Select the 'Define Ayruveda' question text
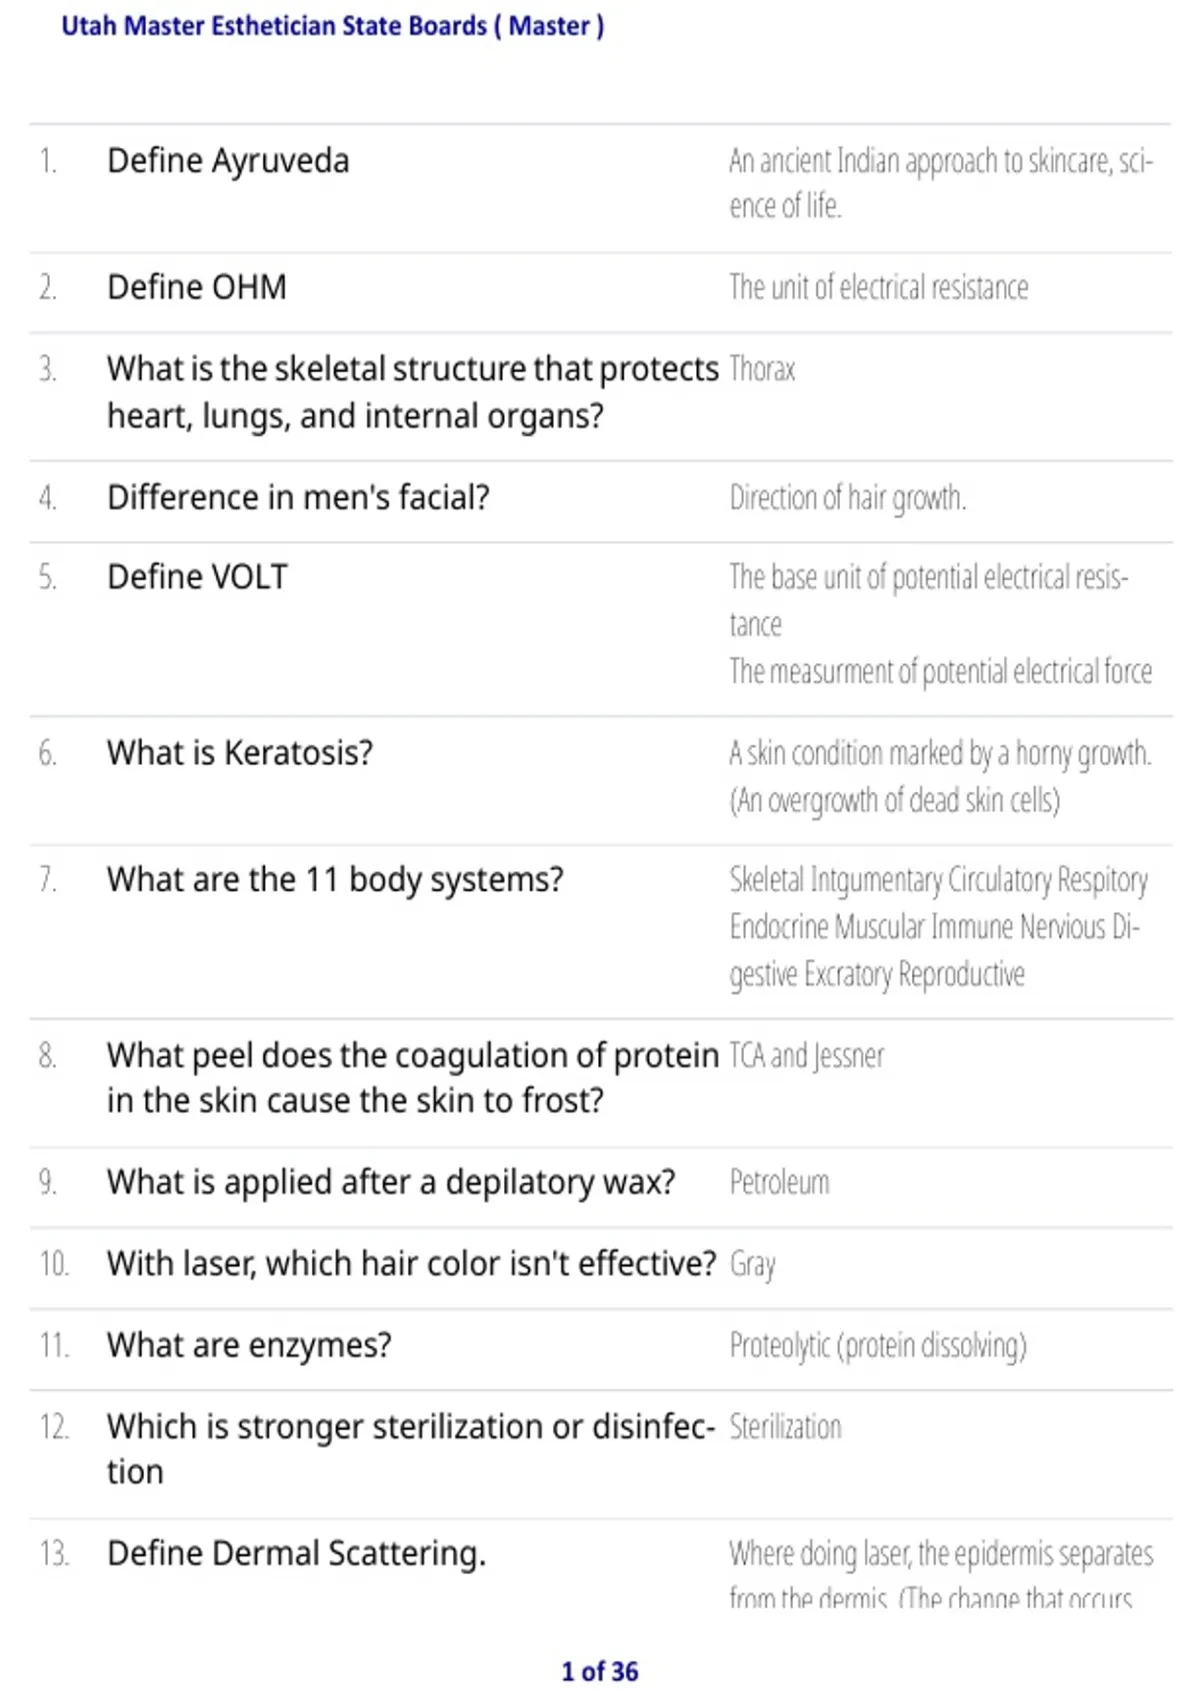The height and width of the screenshot is (1700, 1200). click(228, 161)
